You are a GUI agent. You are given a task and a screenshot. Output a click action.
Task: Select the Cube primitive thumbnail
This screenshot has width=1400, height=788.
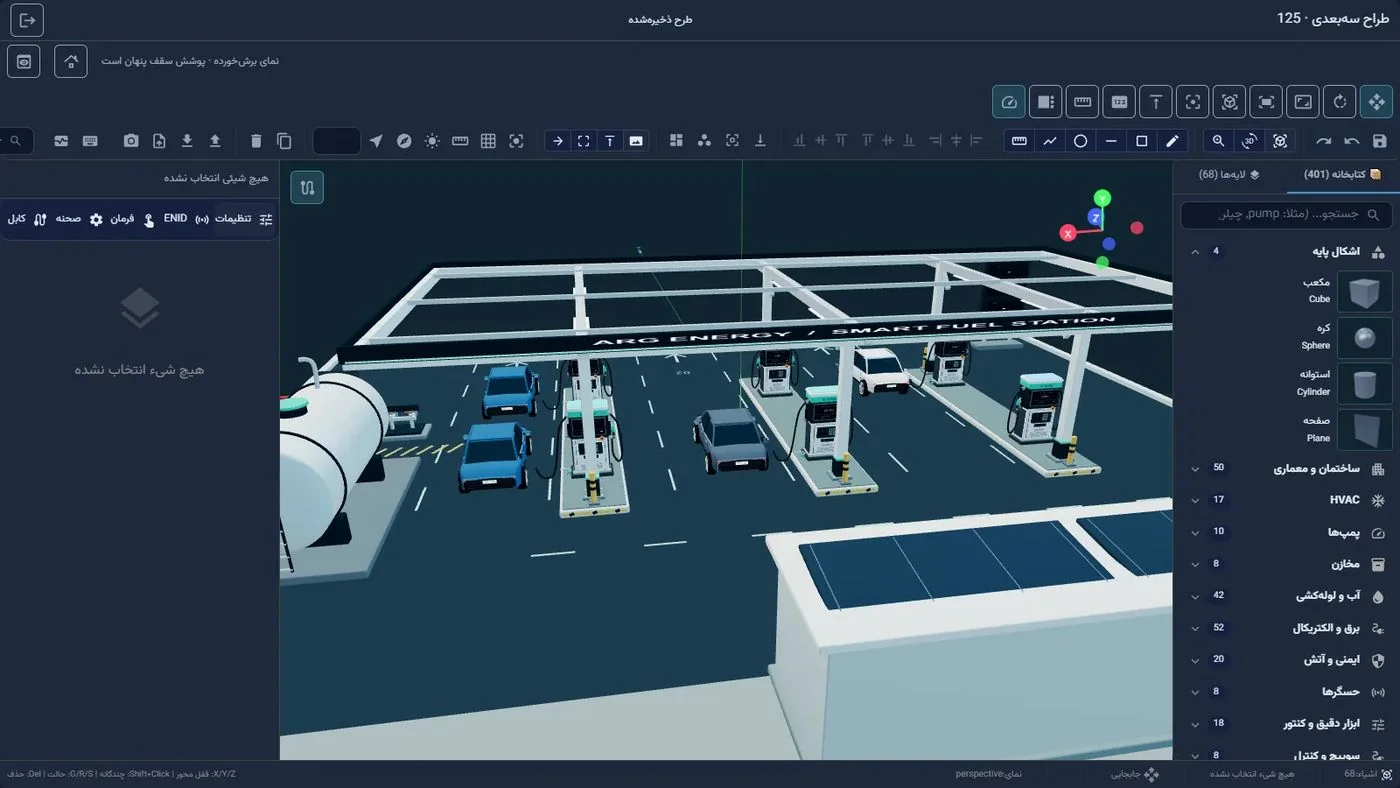click(x=1364, y=292)
